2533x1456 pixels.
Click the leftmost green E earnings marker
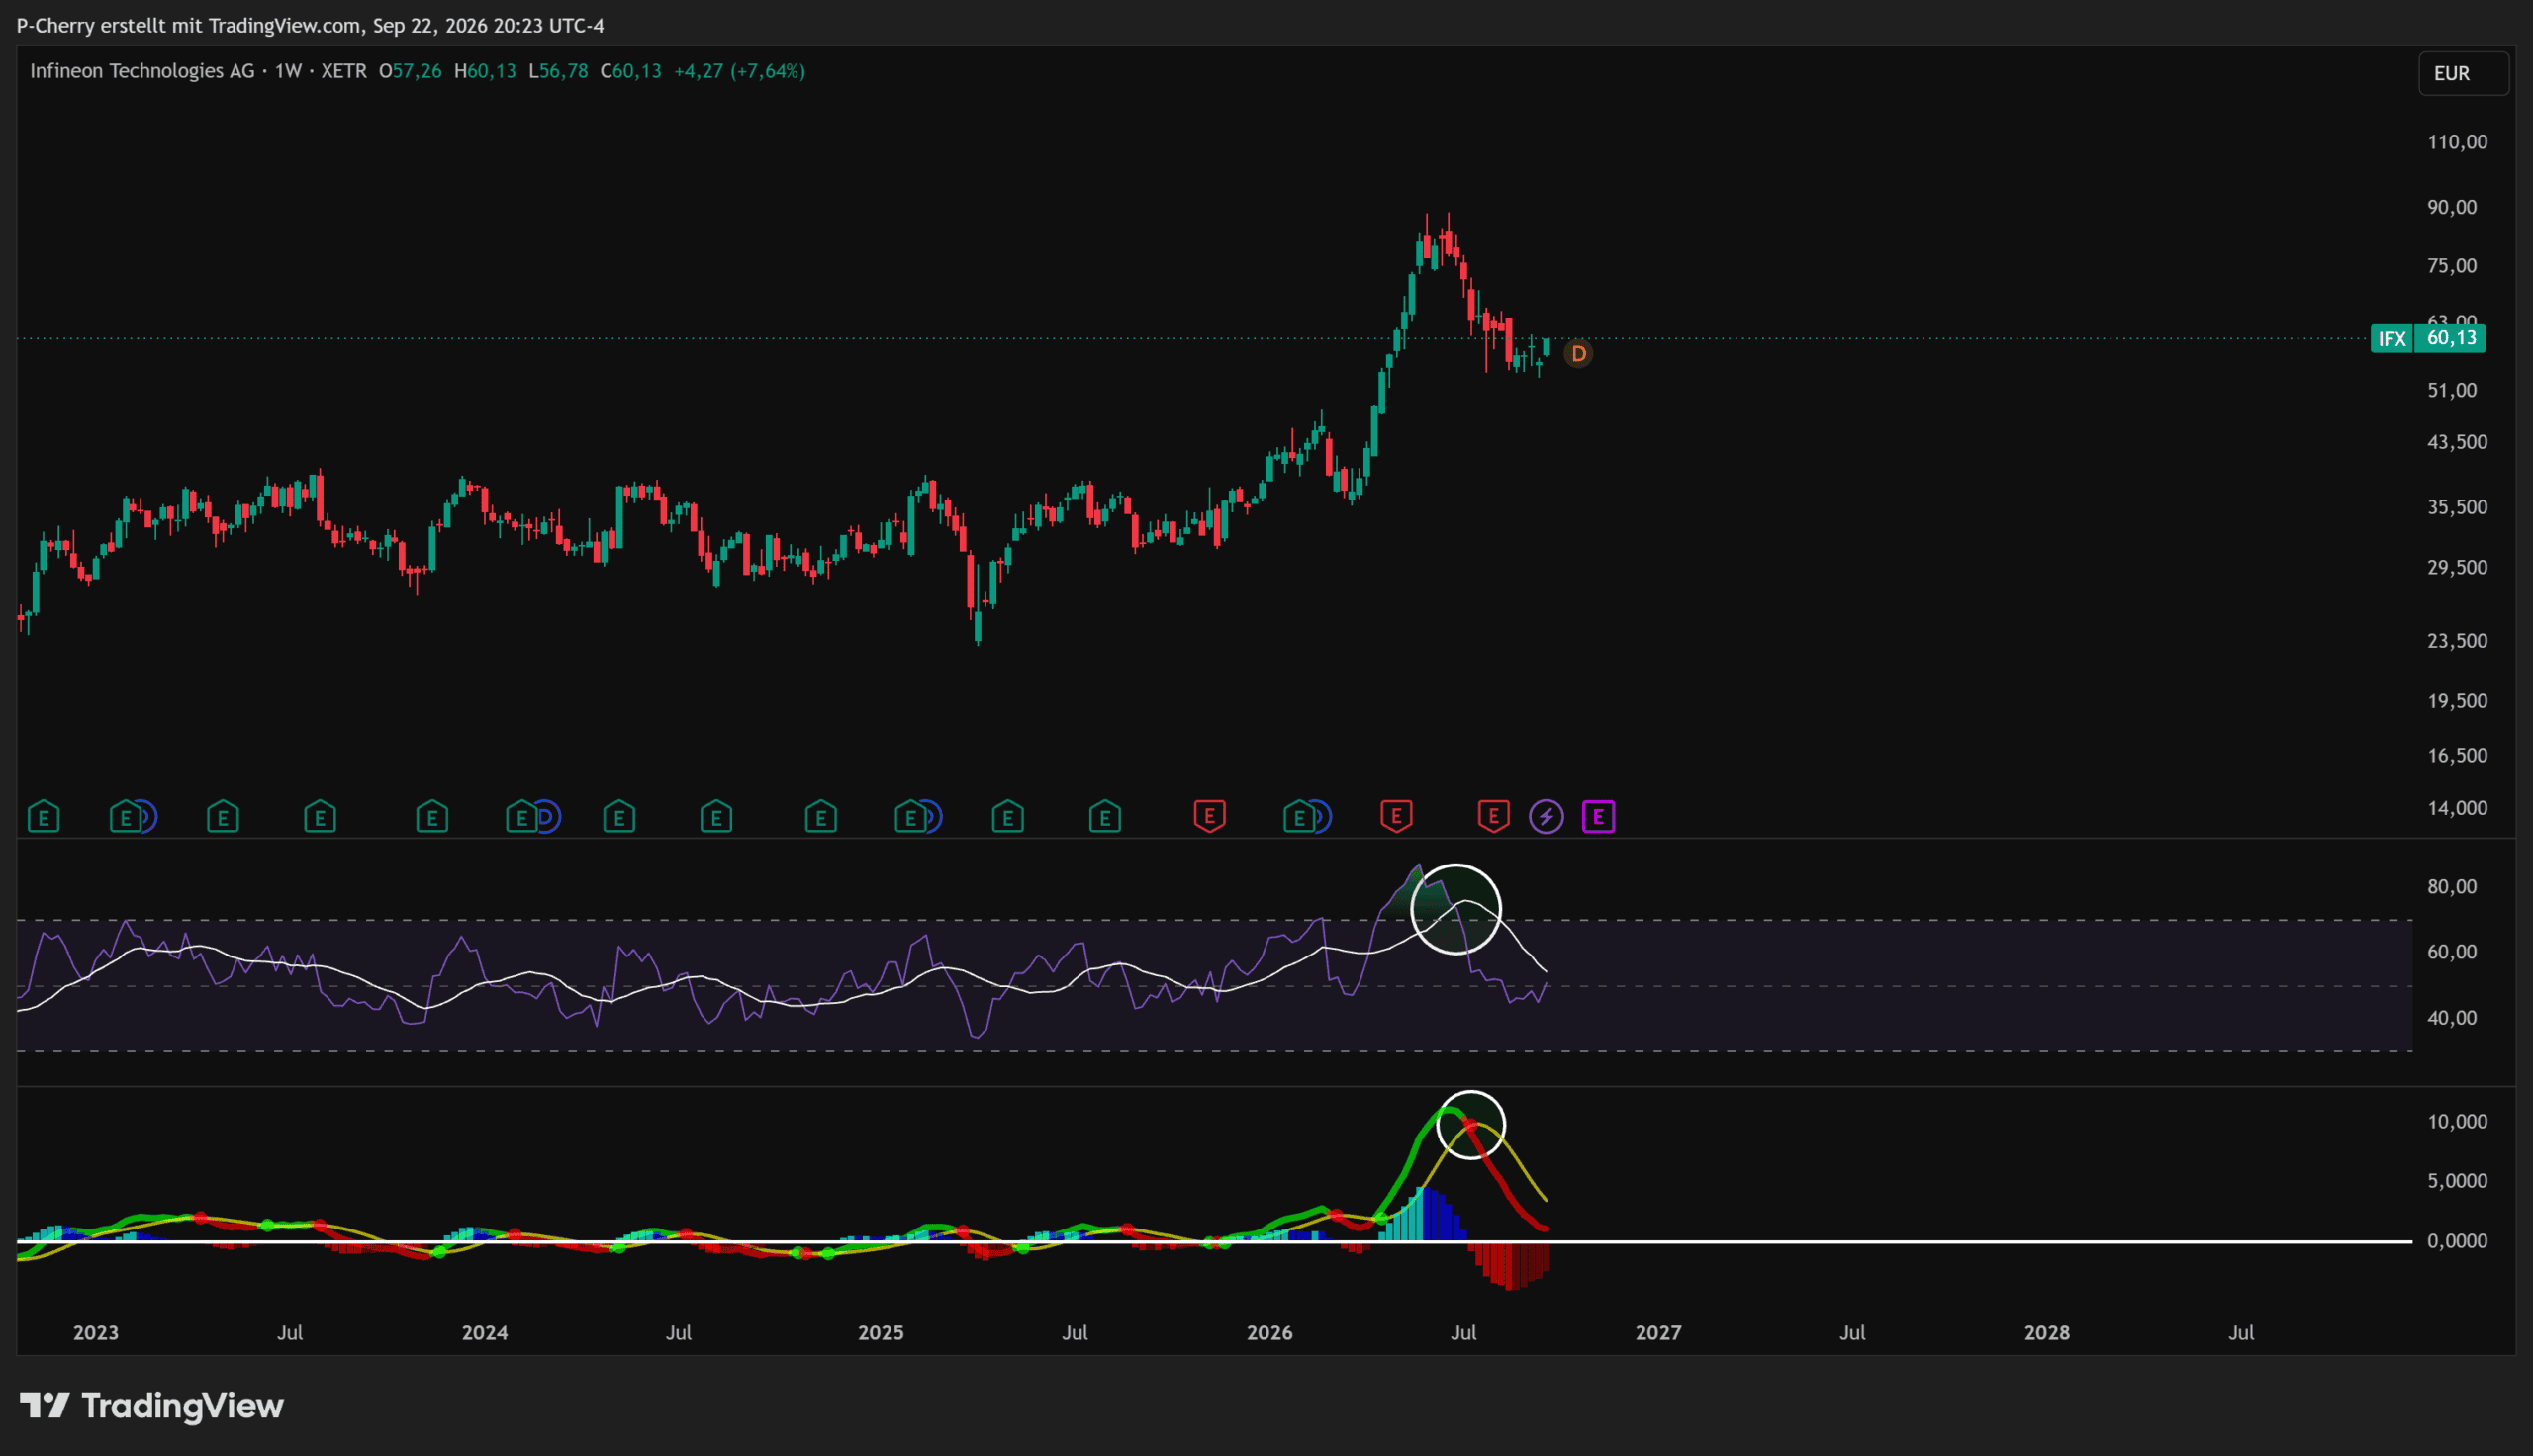point(43,817)
